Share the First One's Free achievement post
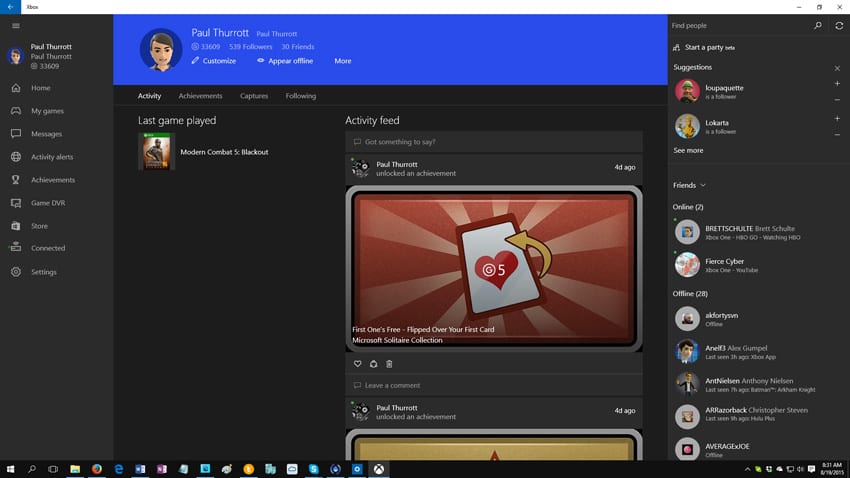This screenshot has width=850, height=478. [x=374, y=364]
